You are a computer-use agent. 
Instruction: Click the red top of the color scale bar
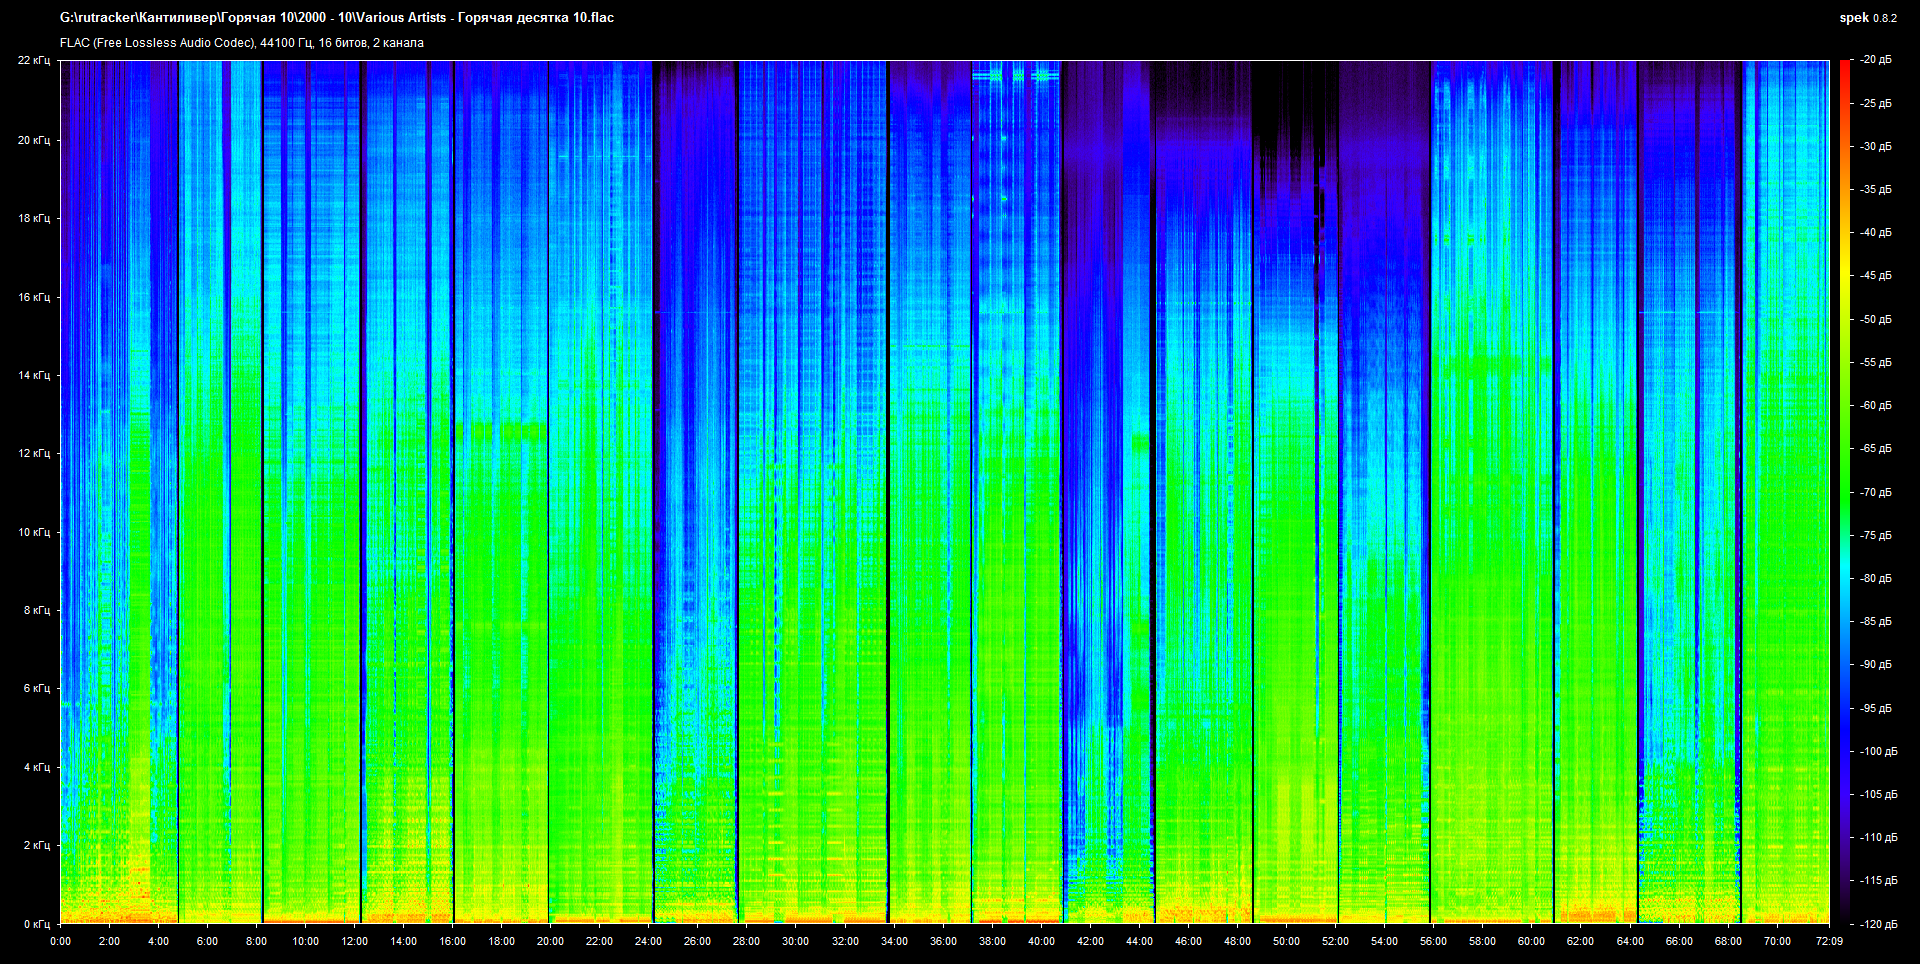1845,68
